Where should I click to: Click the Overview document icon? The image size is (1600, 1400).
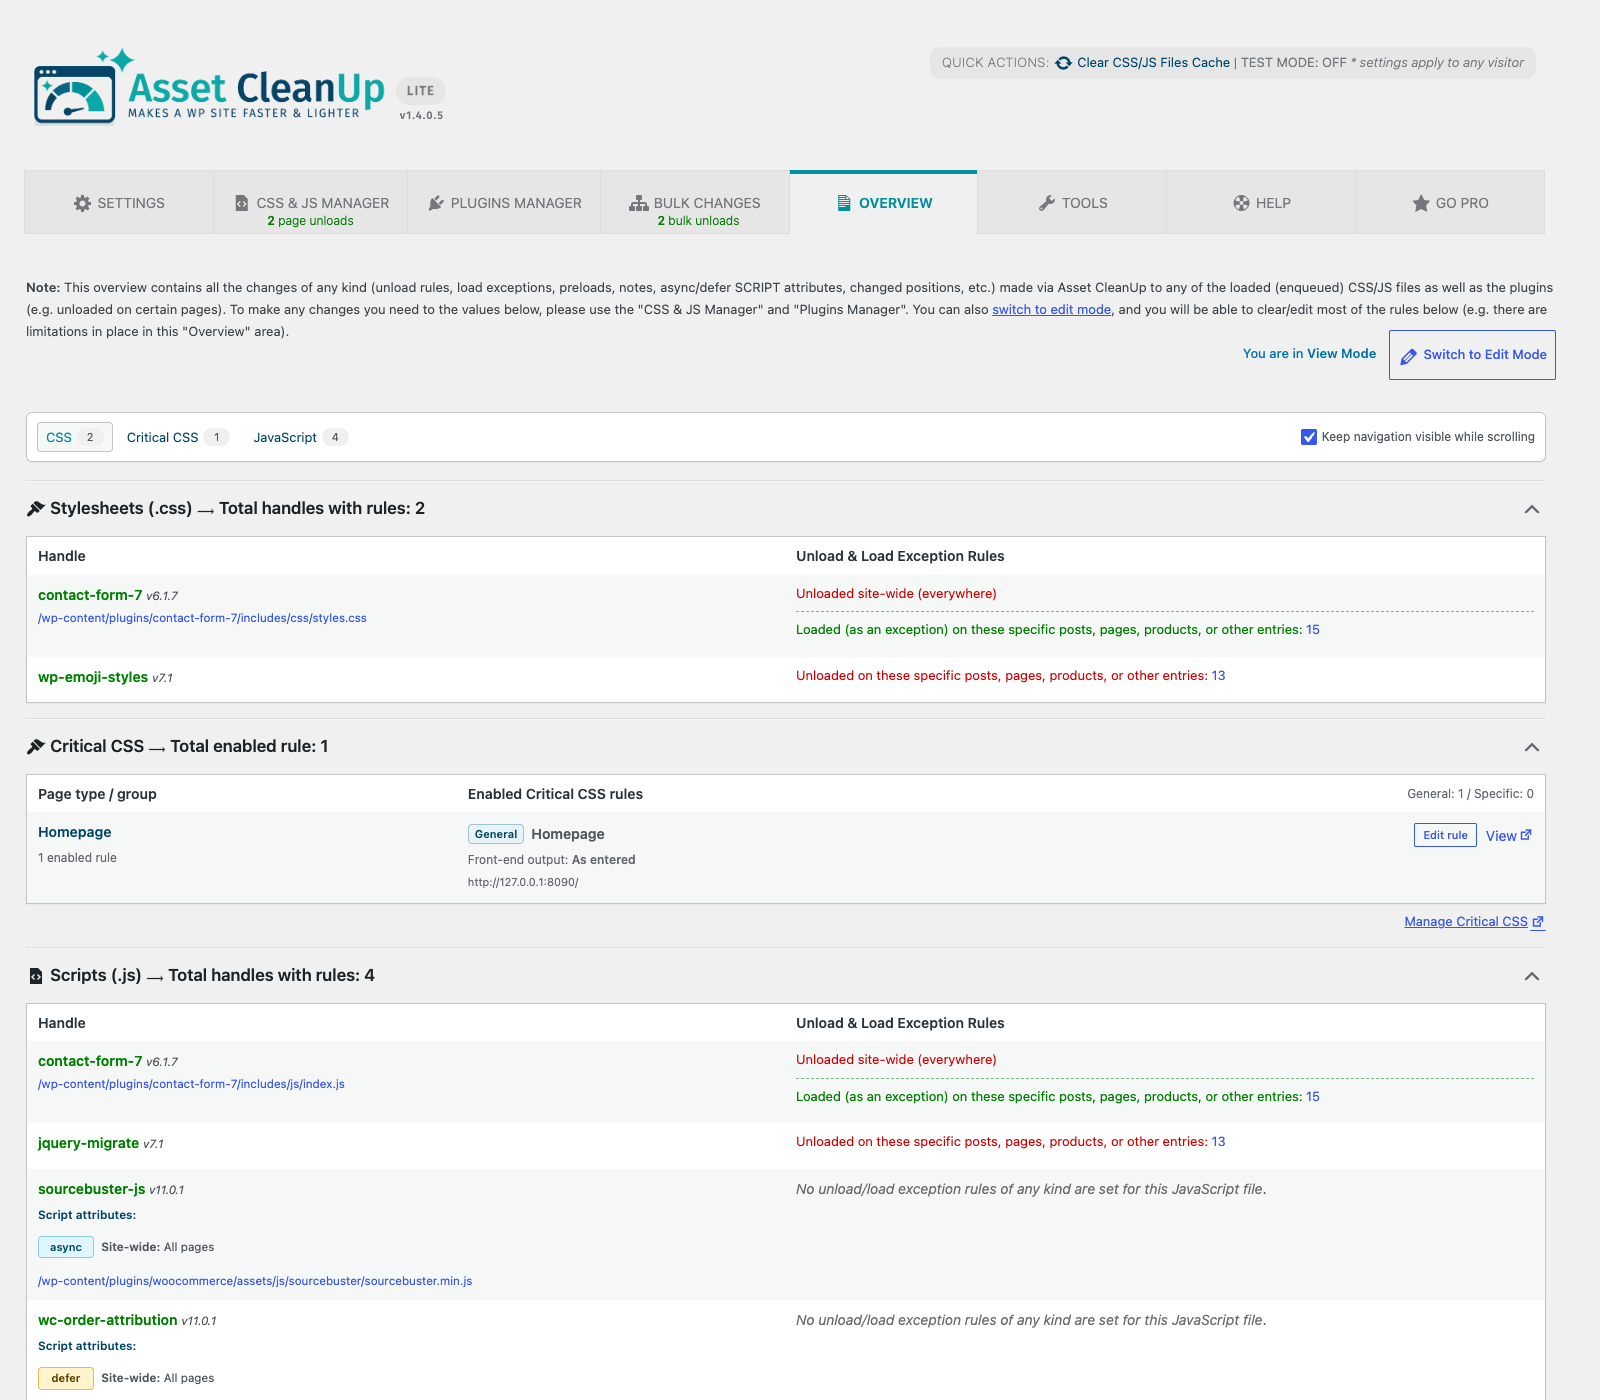click(844, 203)
